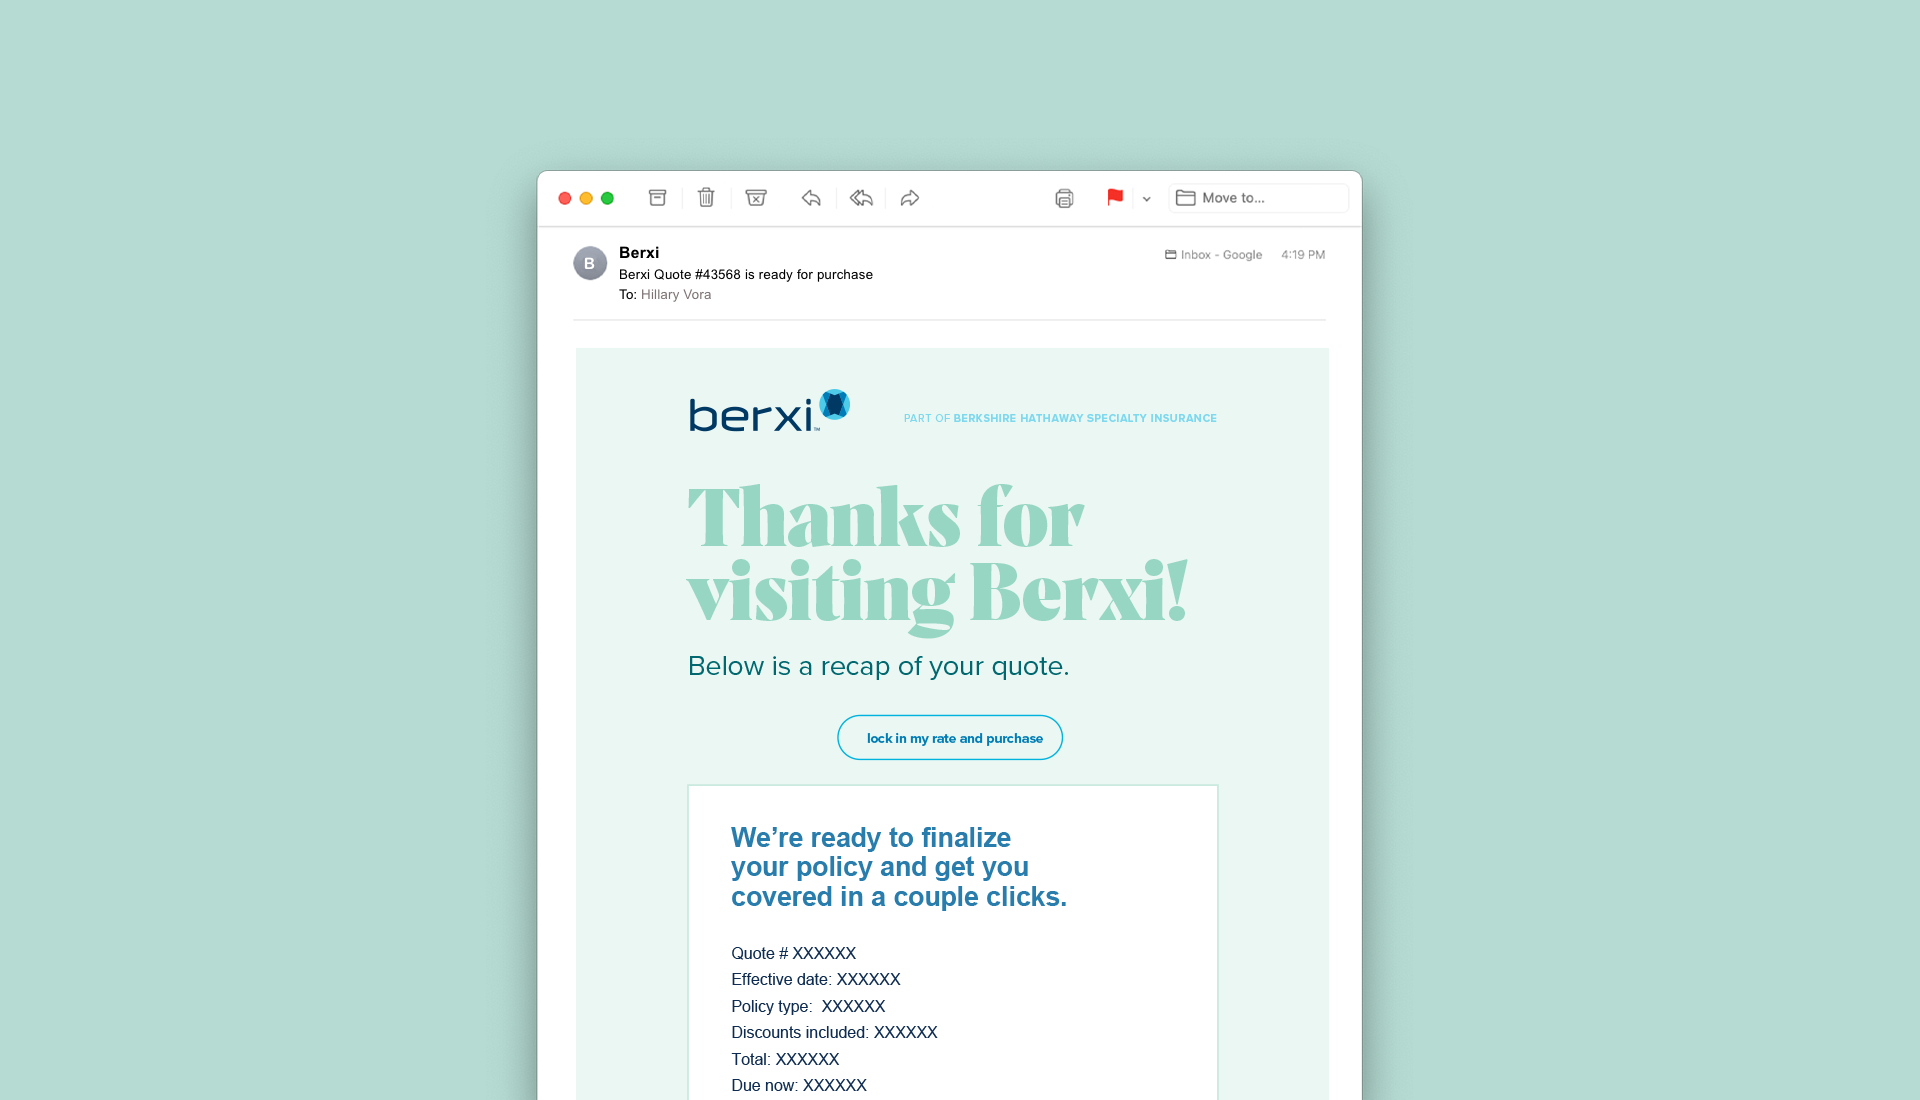Click the 4:19 PM timestamp

click(1303, 255)
